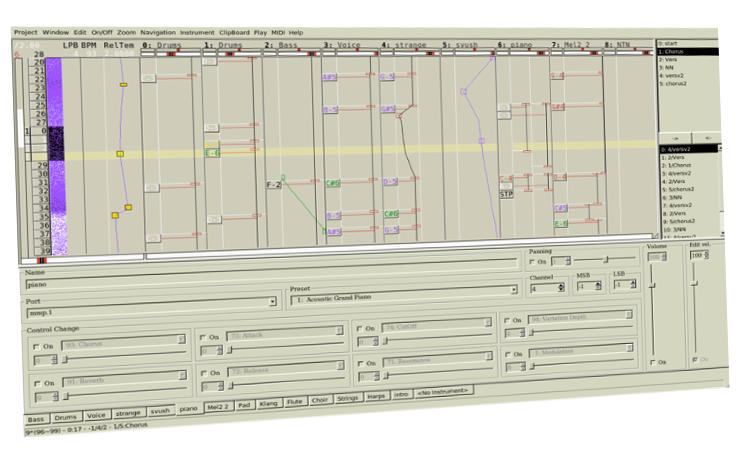This screenshot has height=450, width=739.
Task: Select block 0: start in the block list
Action: (688, 43)
